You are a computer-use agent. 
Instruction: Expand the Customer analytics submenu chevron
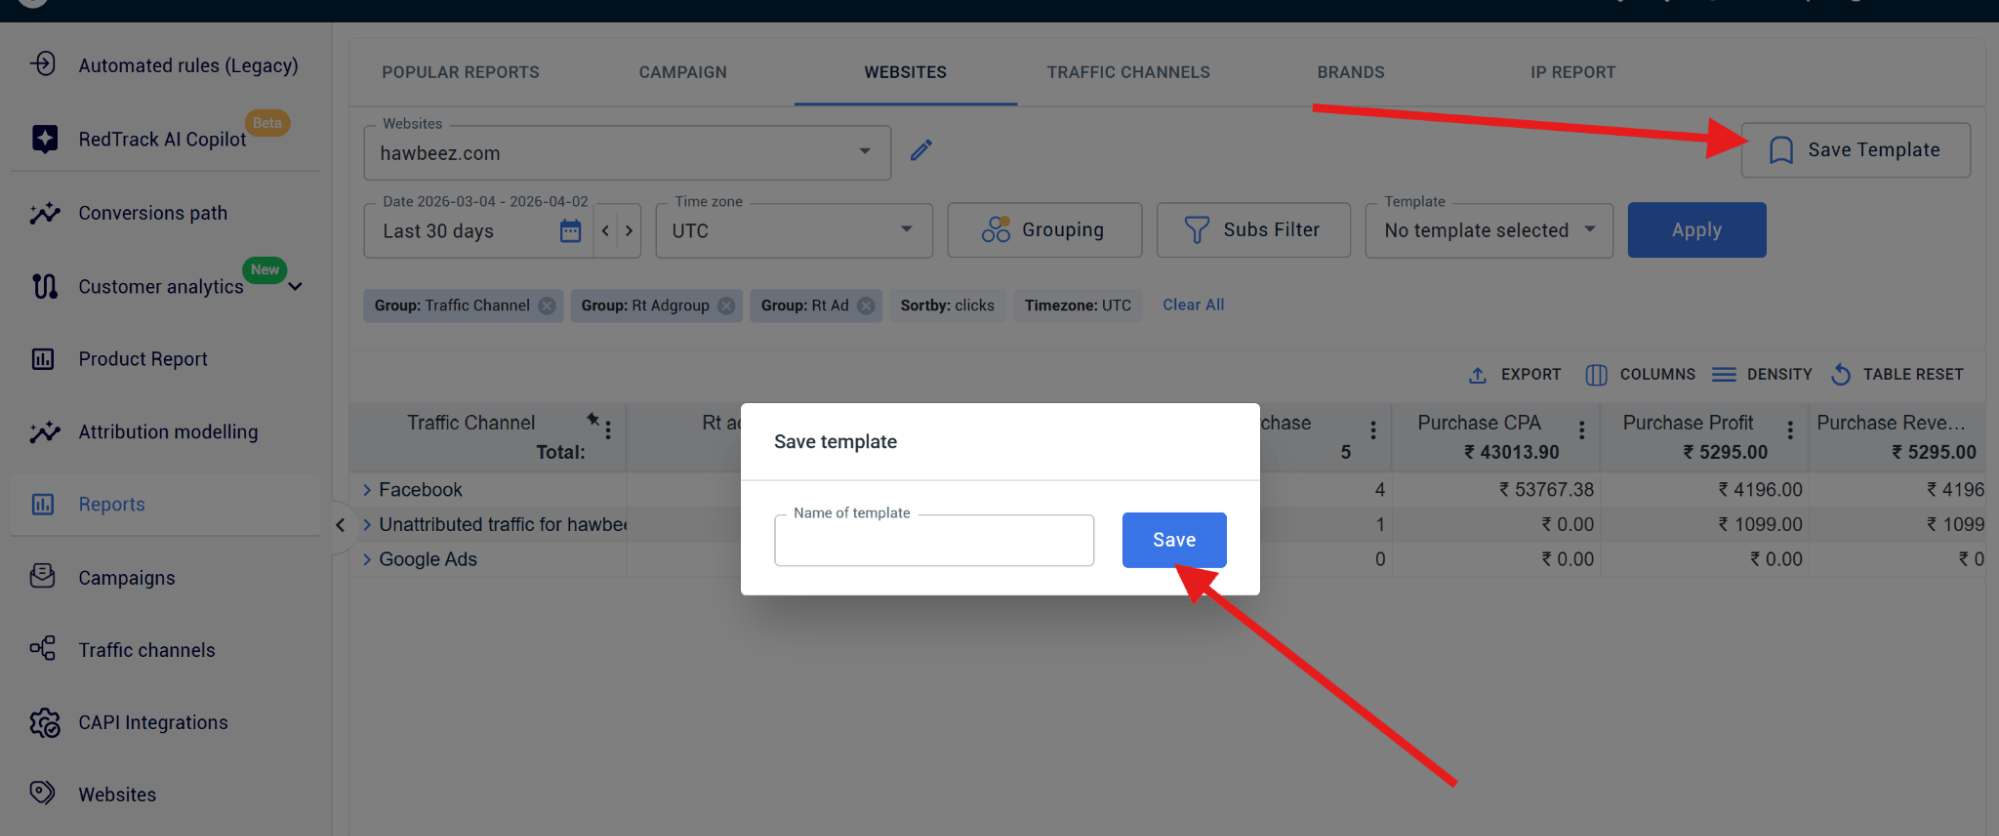(x=296, y=287)
